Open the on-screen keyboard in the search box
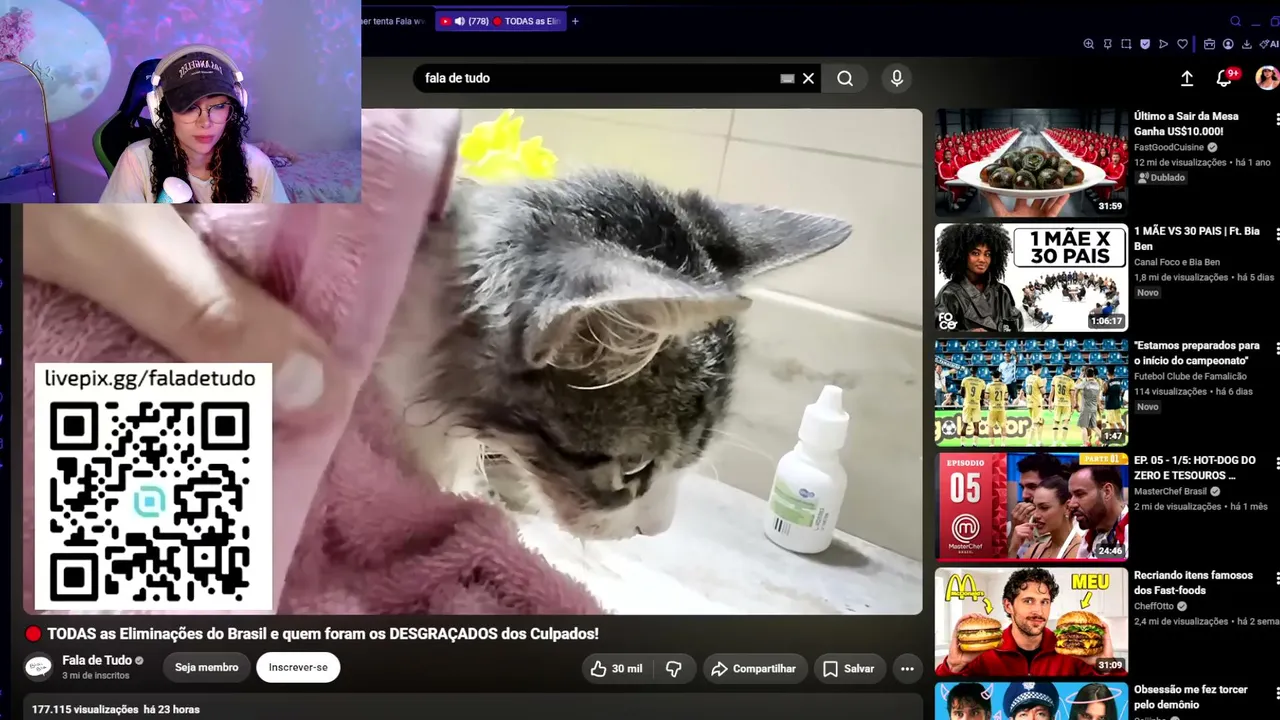The image size is (1280, 720). tap(787, 78)
